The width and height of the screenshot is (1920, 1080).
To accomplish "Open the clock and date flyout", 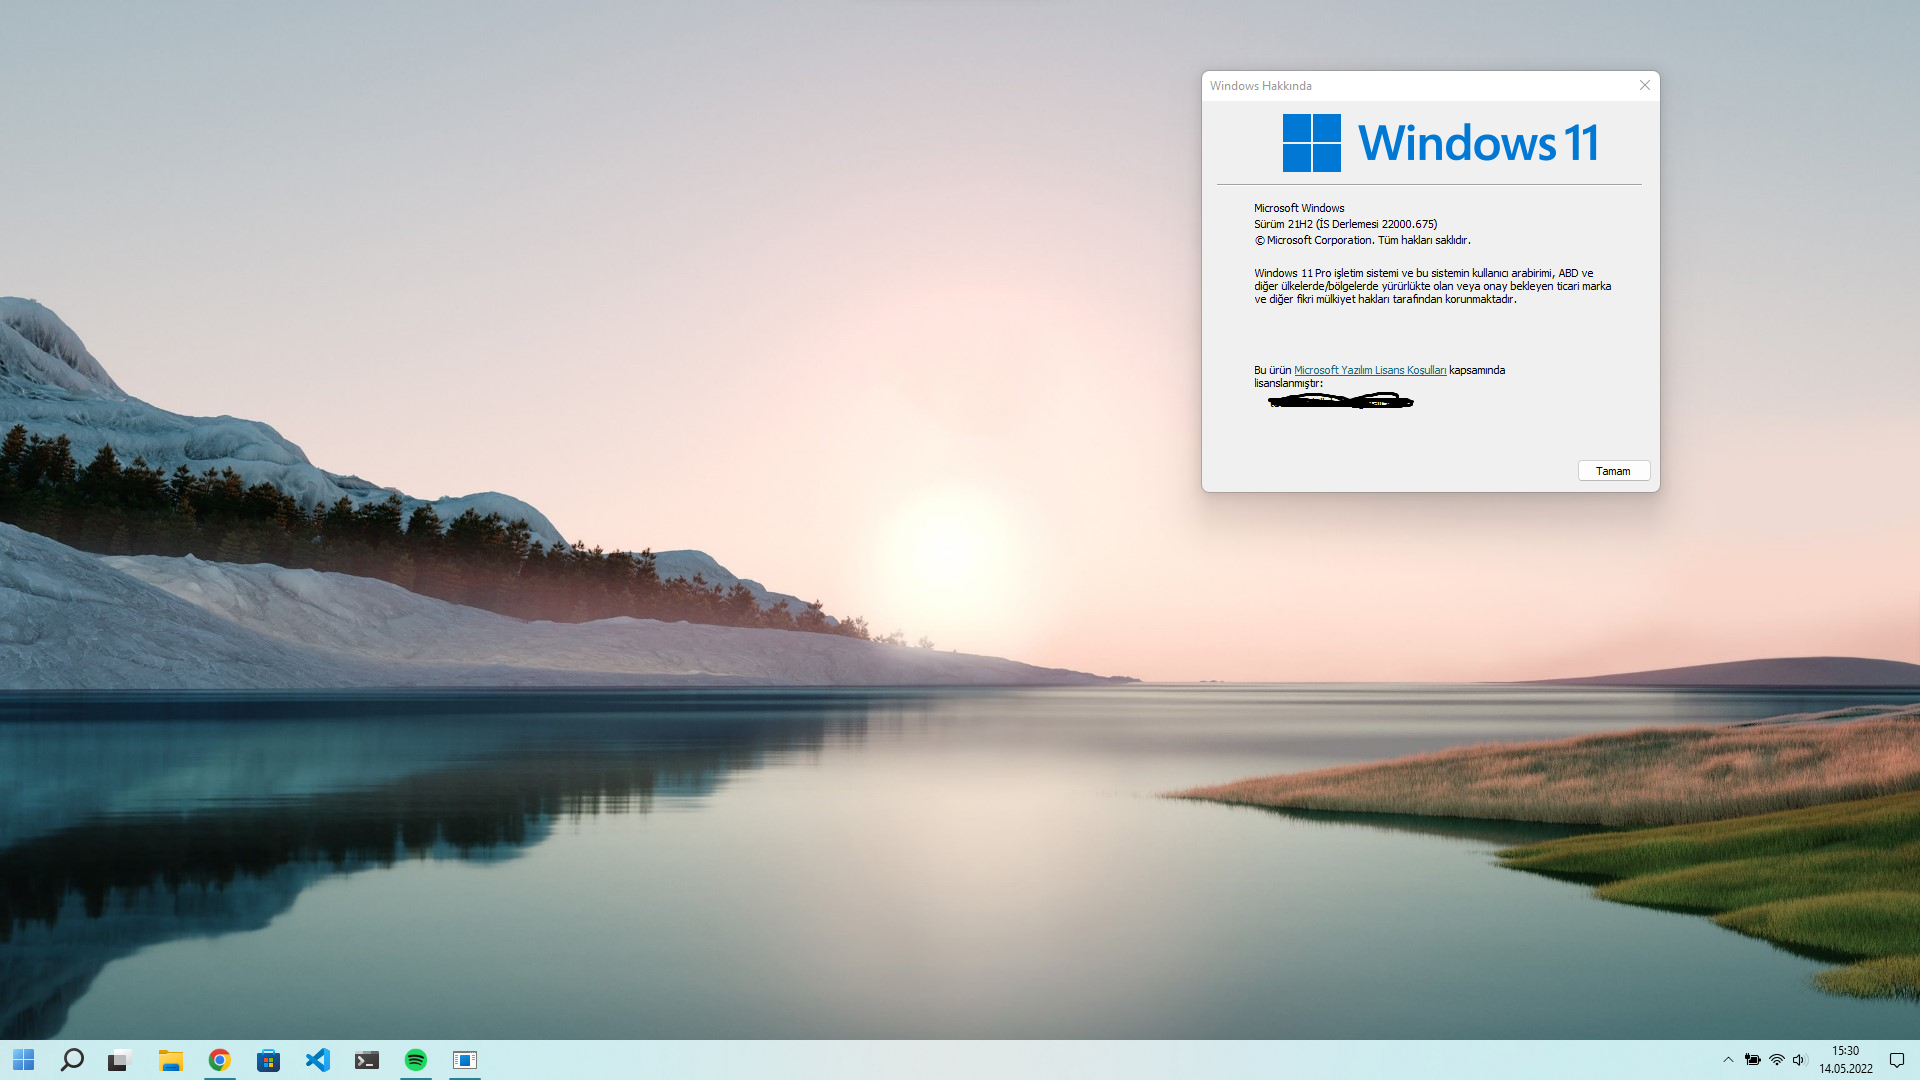I will [x=1845, y=1060].
